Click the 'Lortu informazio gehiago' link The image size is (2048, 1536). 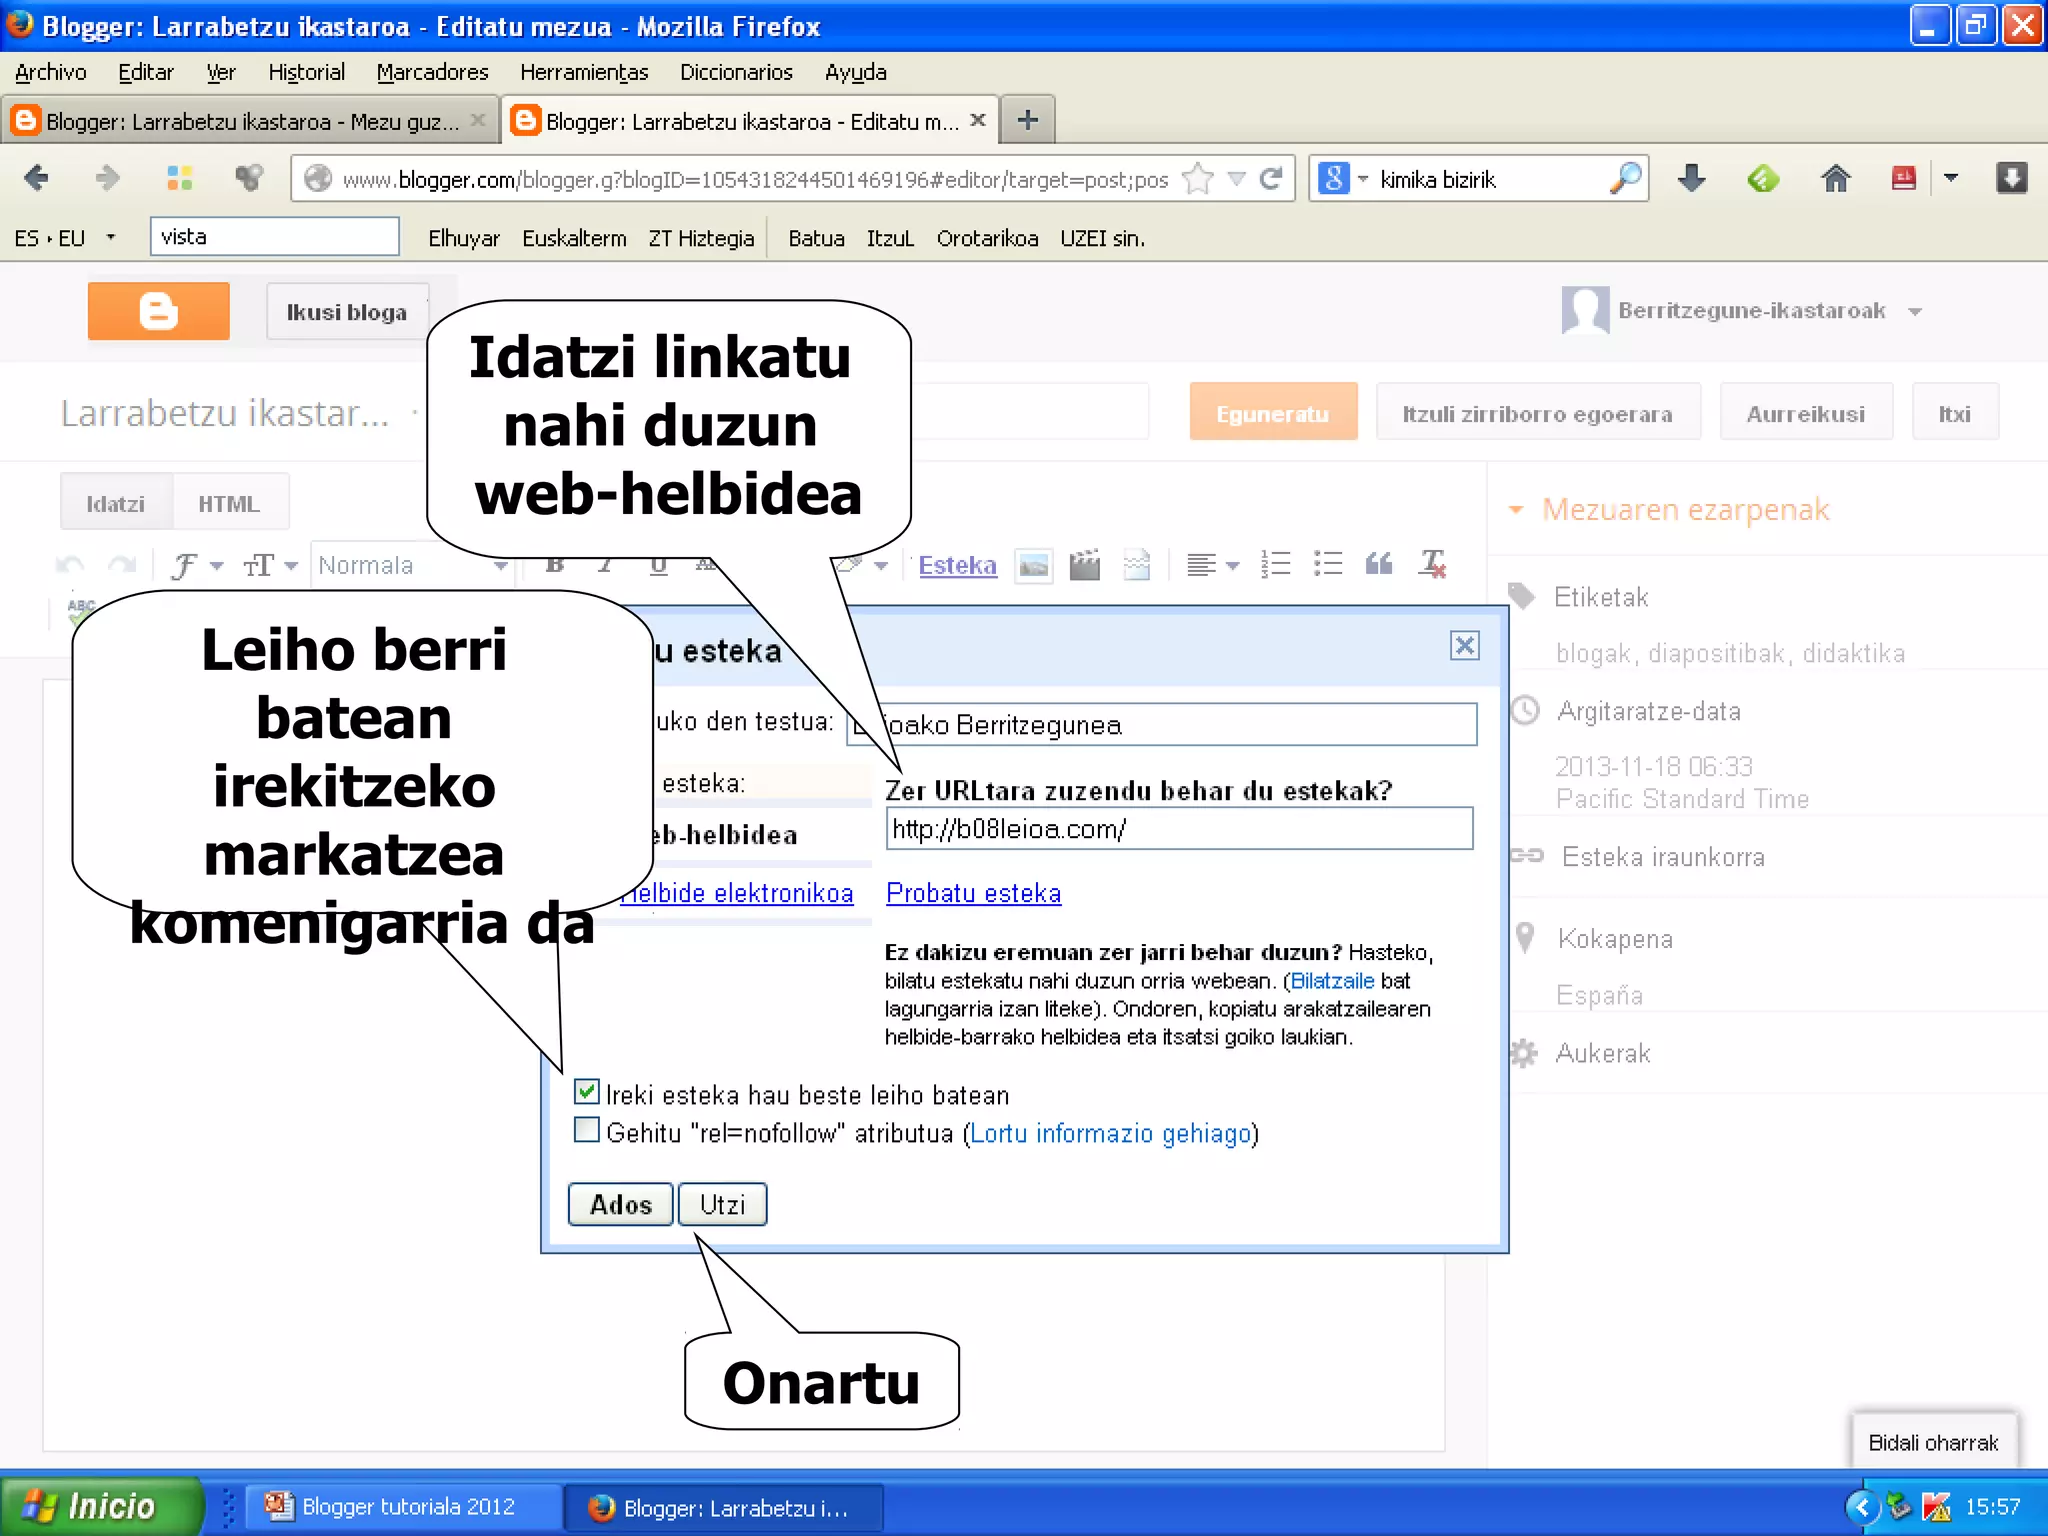point(1111,1133)
